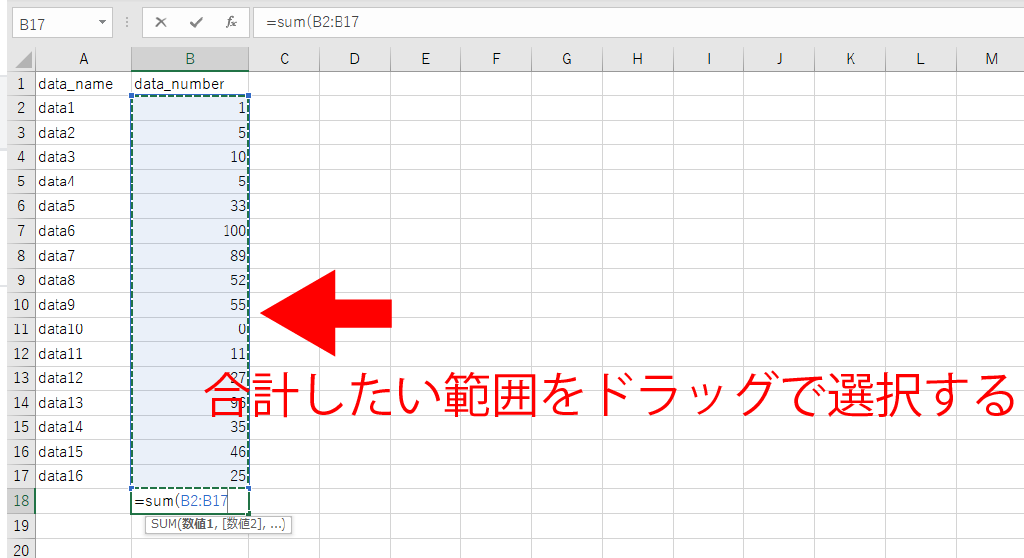Viewport: 1024px width, 558px height.
Task: Open the Insert Function fx dialog
Action: pyautogui.click(x=231, y=22)
